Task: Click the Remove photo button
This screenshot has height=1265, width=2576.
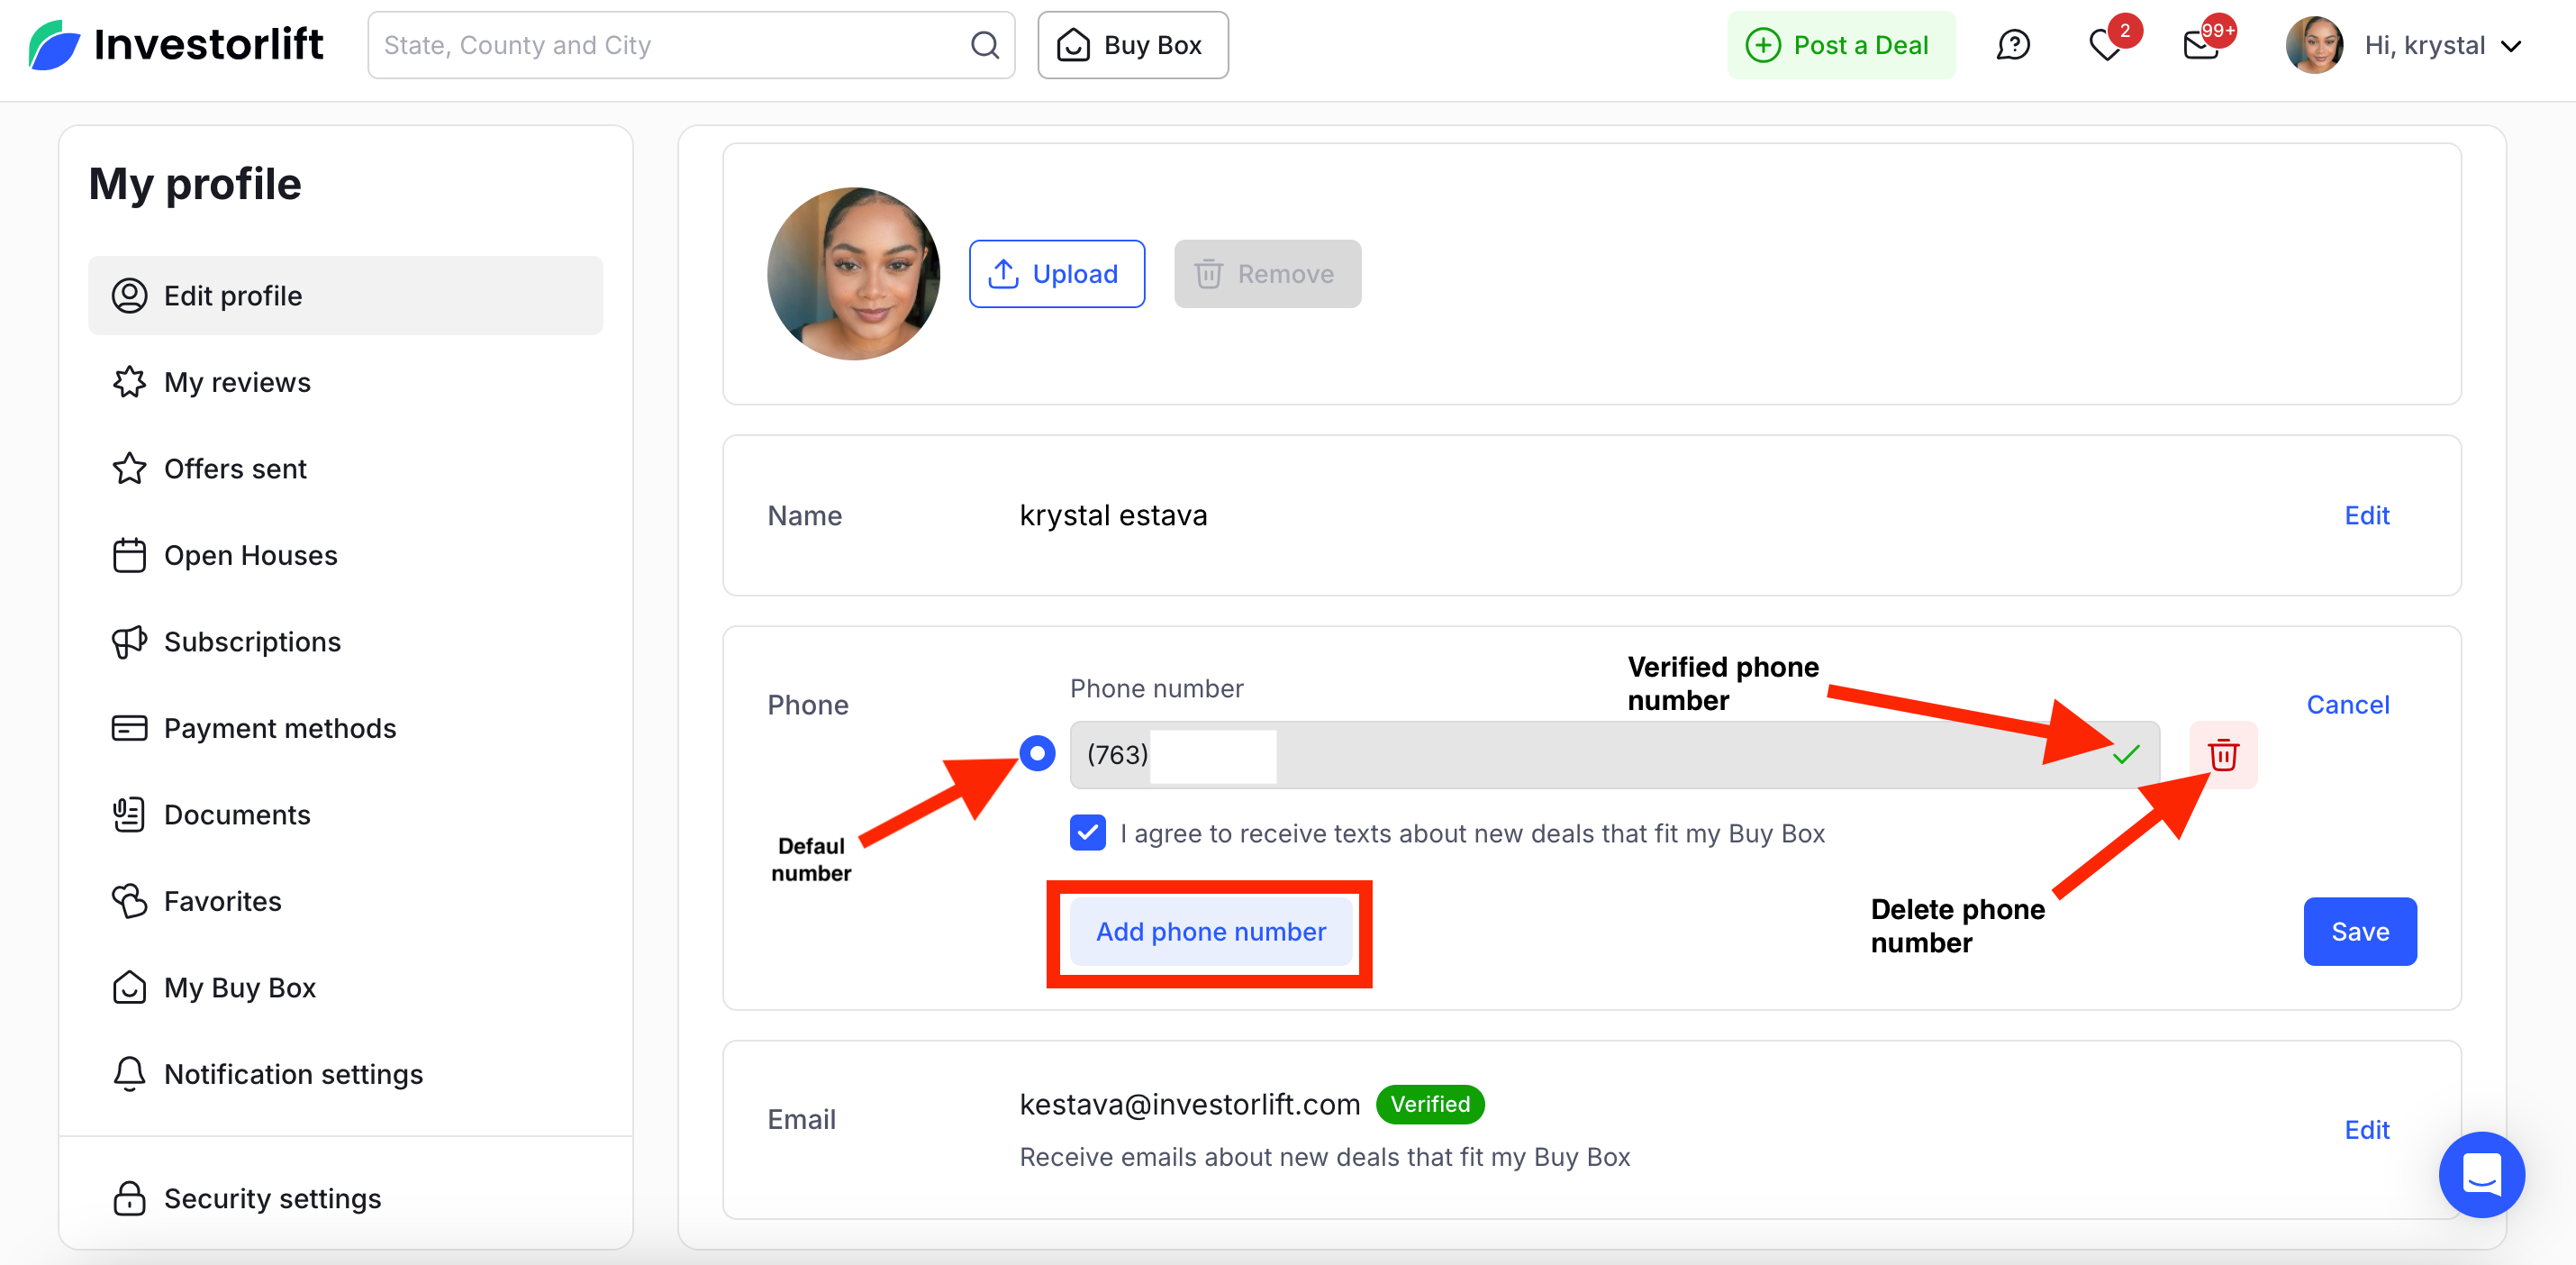Action: (1267, 274)
